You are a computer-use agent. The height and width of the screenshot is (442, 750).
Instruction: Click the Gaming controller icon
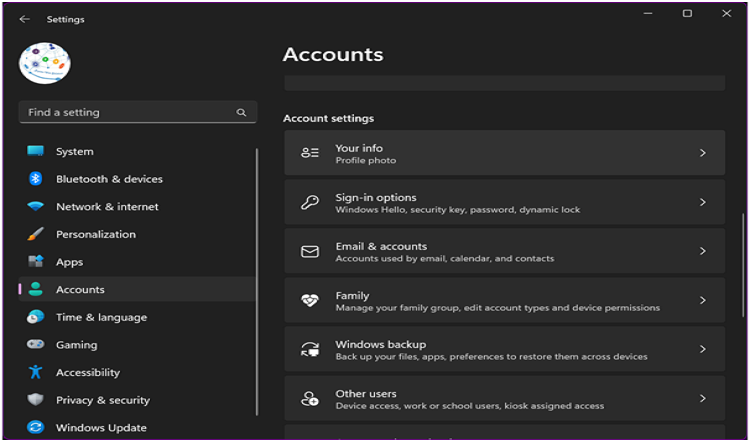[x=36, y=345]
